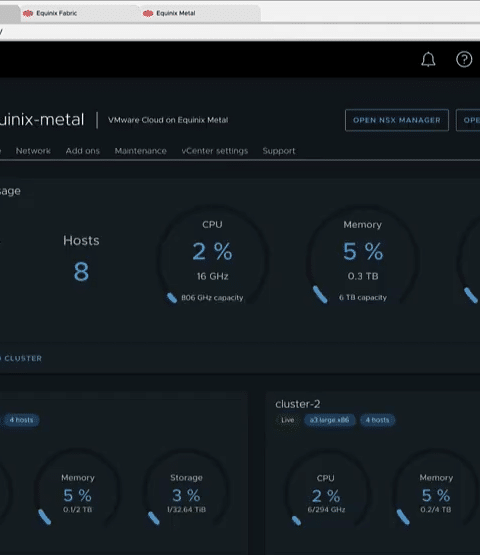Open the Network tab
The image size is (480, 555).
point(33,151)
